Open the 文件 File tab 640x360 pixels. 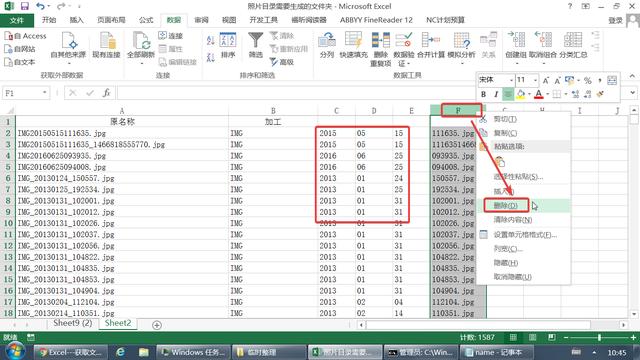tap(17, 20)
